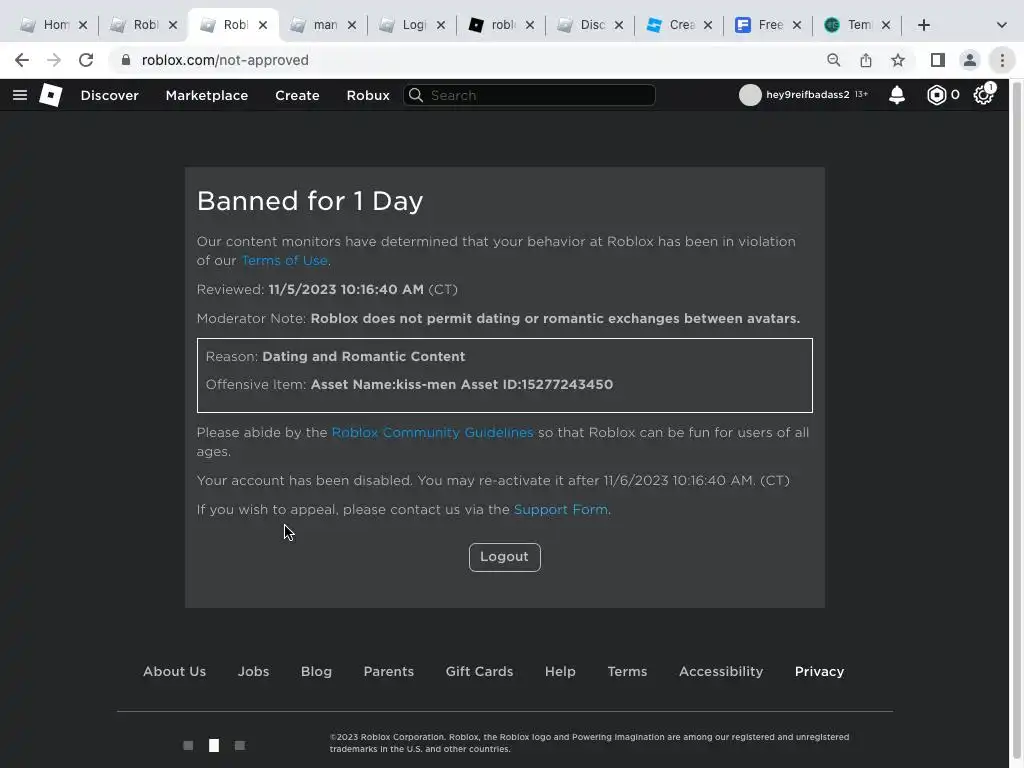The height and width of the screenshot is (768, 1024).
Task: Open Parents footer link
Action: [389, 671]
